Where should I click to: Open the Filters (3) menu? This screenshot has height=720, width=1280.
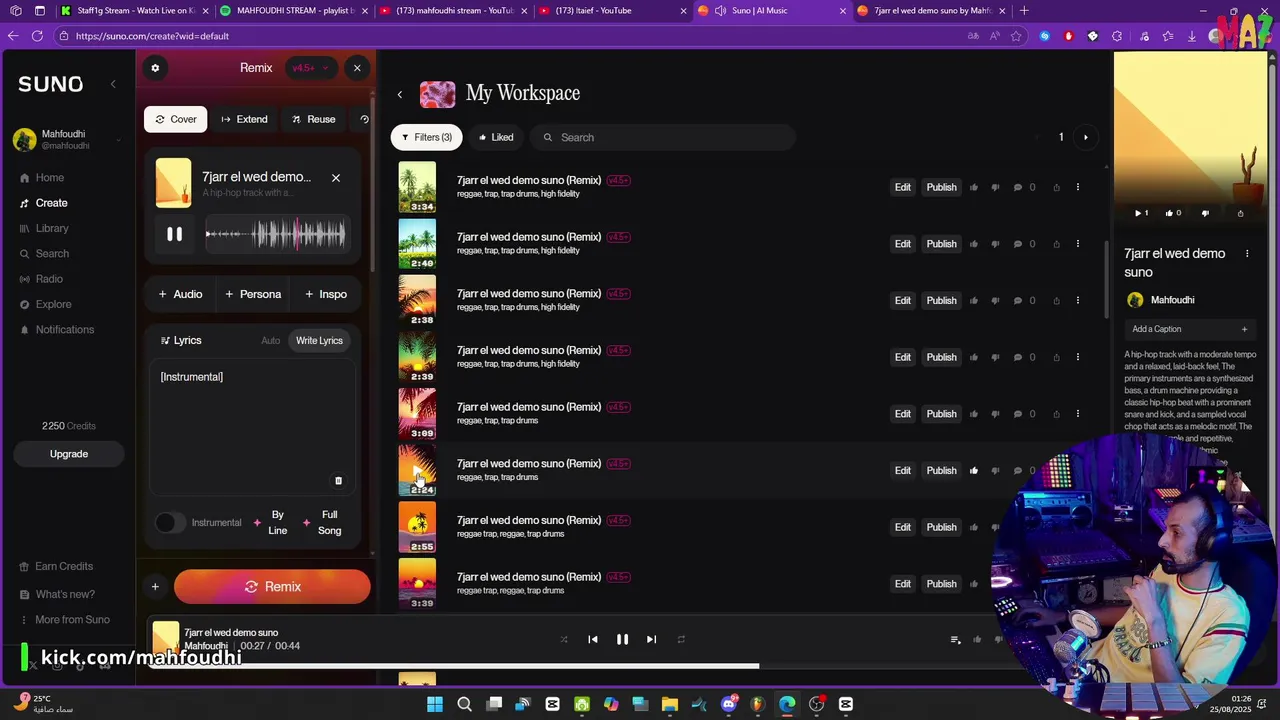pyautogui.click(x=427, y=137)
